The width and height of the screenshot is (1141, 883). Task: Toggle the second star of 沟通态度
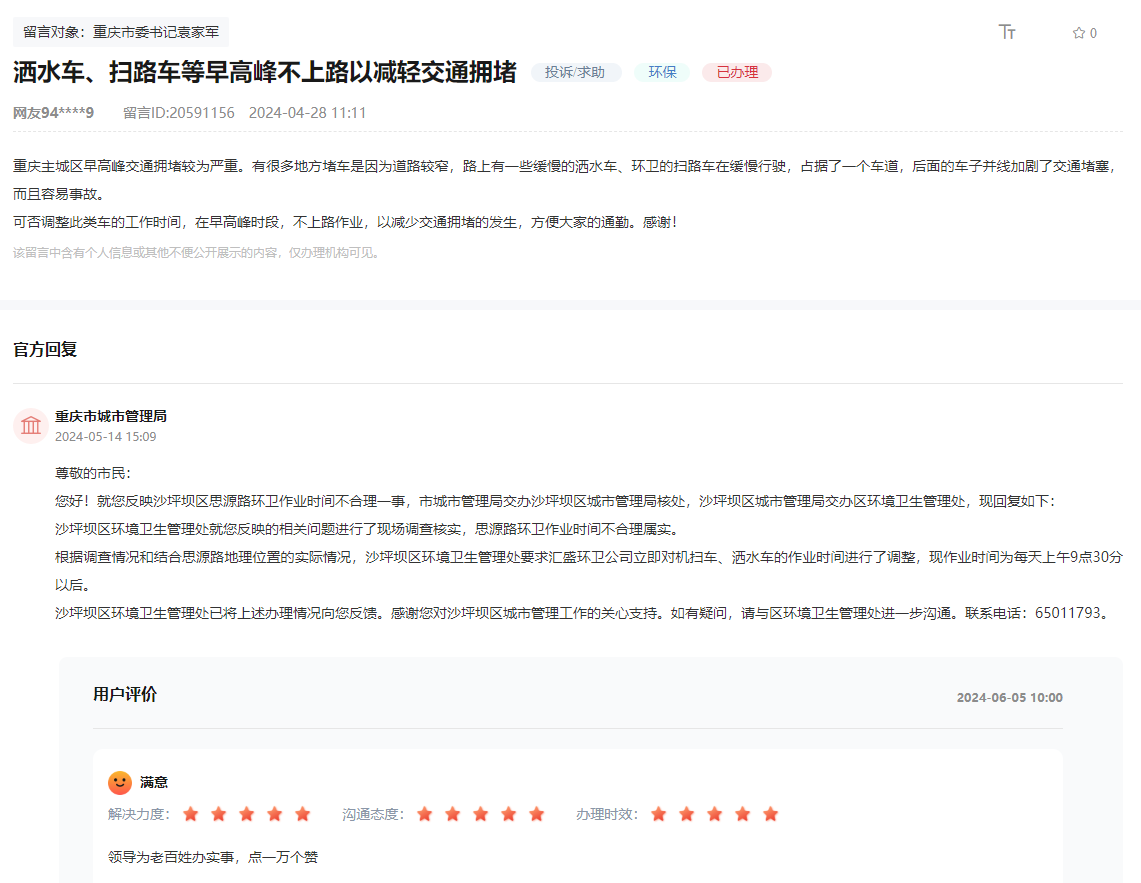pyautogui.click(x=454, y=814)
